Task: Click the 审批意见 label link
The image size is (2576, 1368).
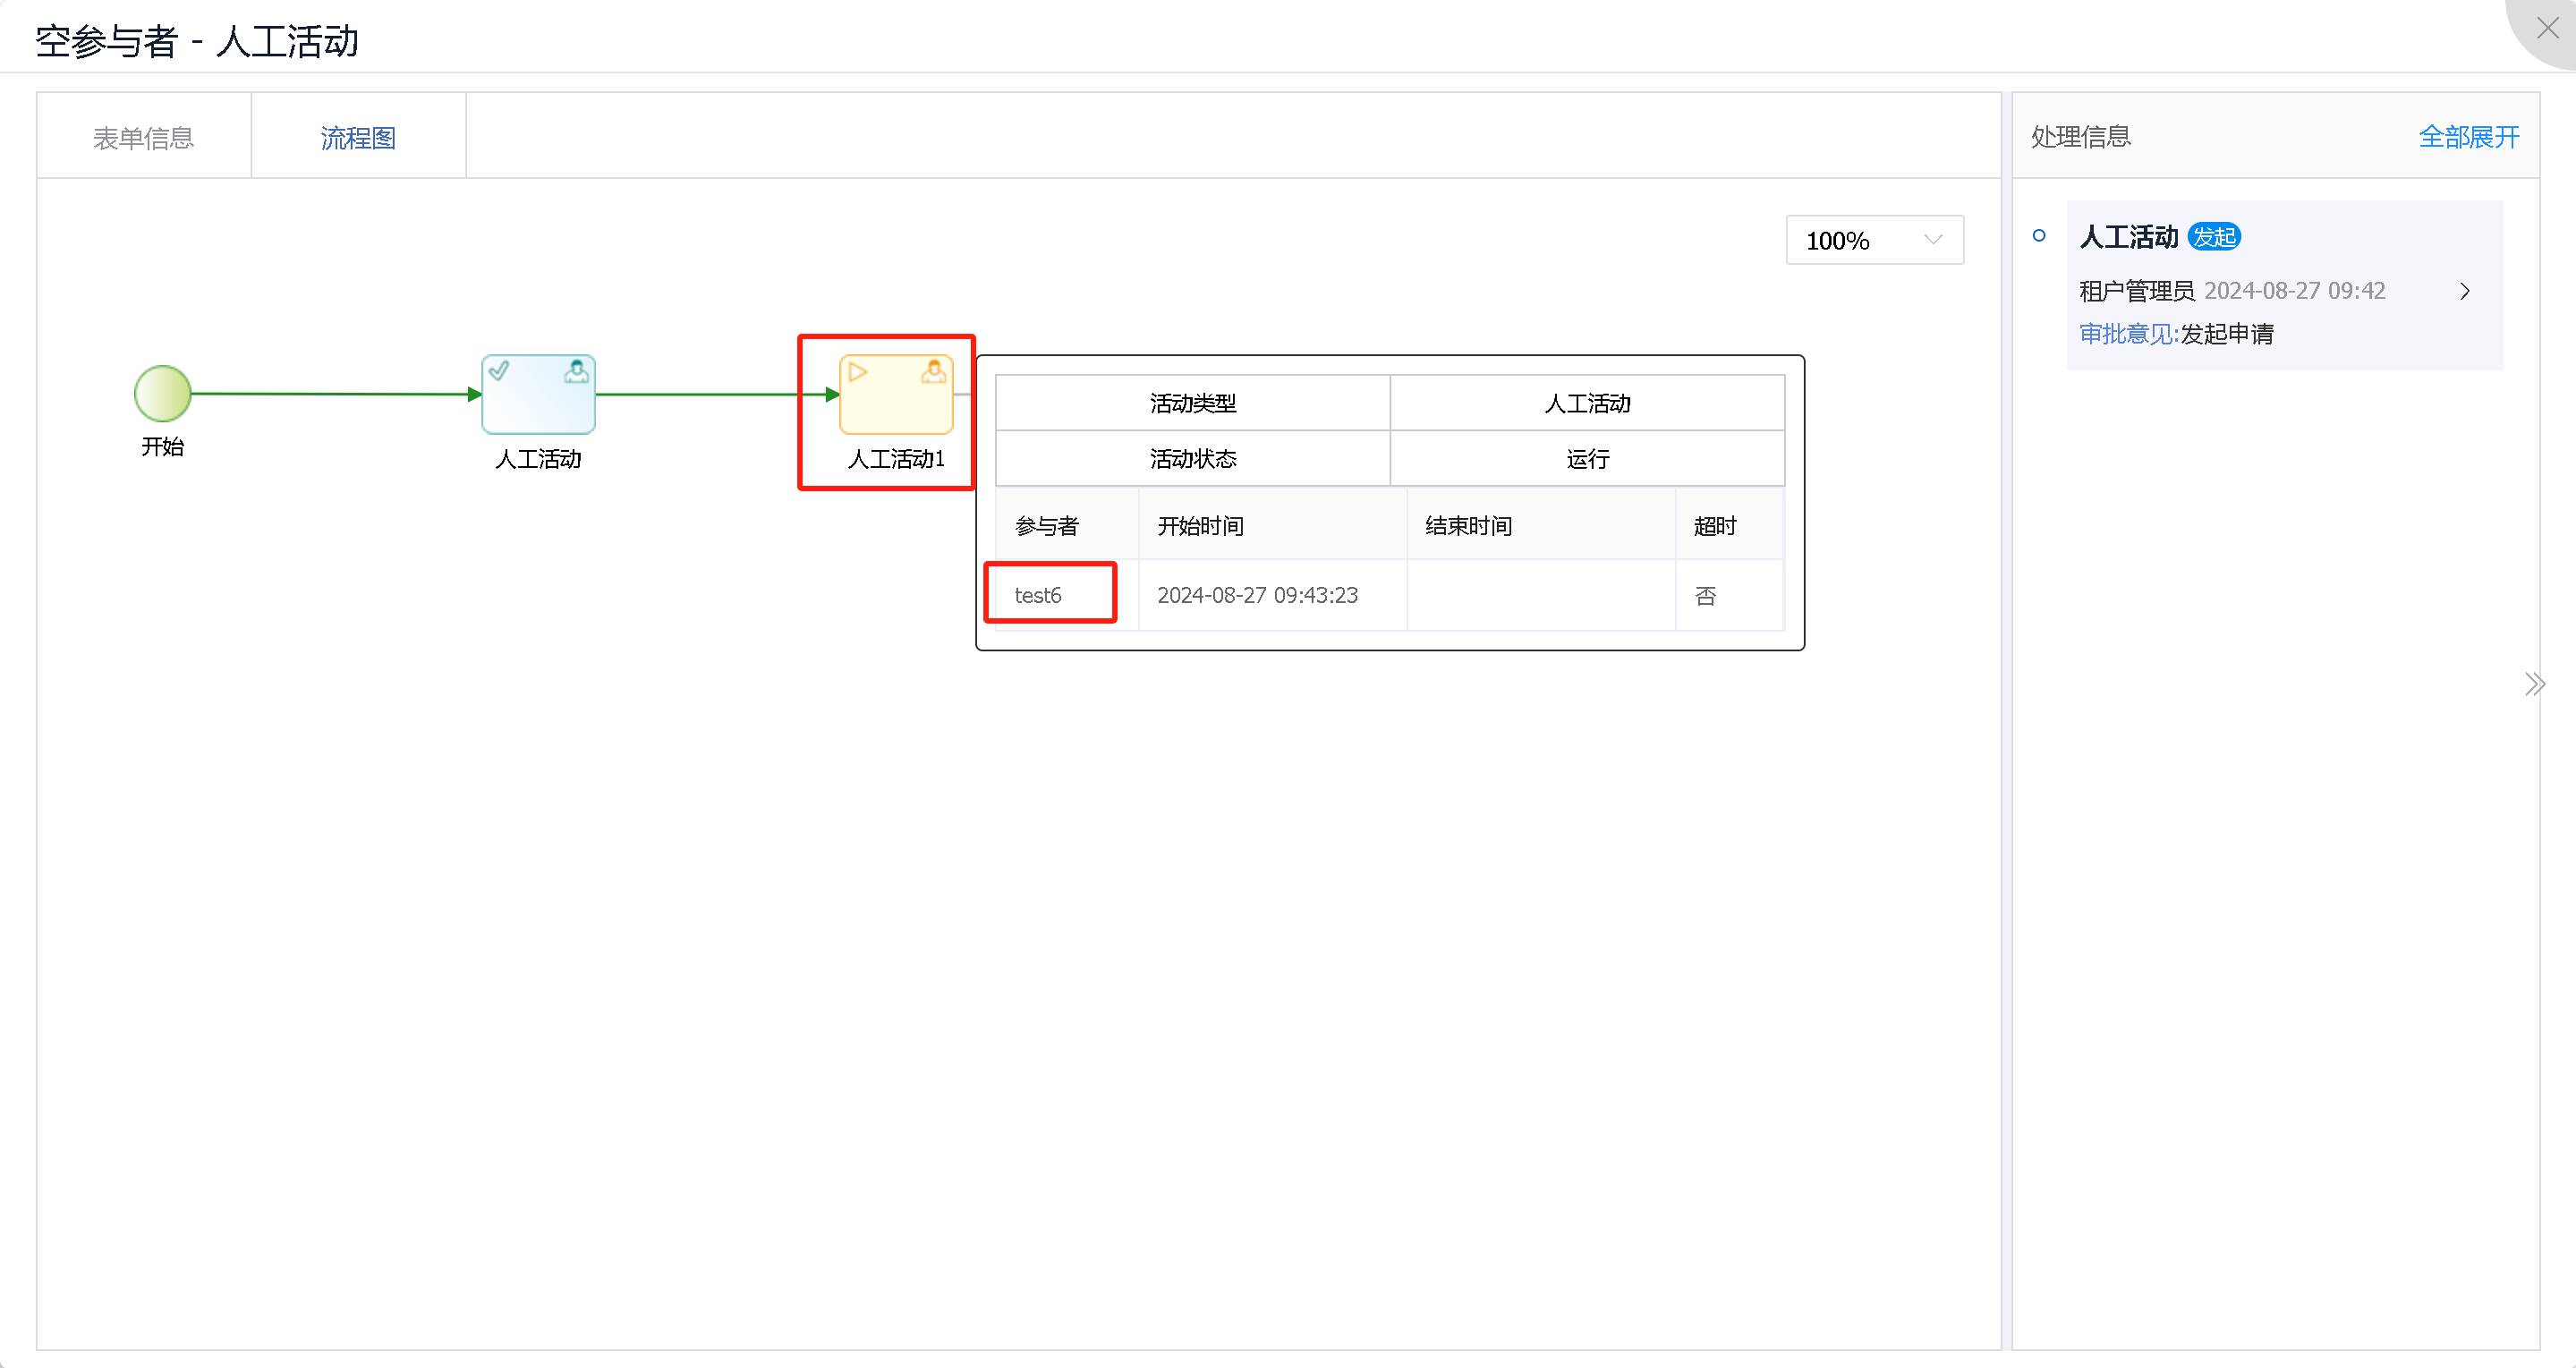Action: pyautogui.click(x=2127, y=334)
